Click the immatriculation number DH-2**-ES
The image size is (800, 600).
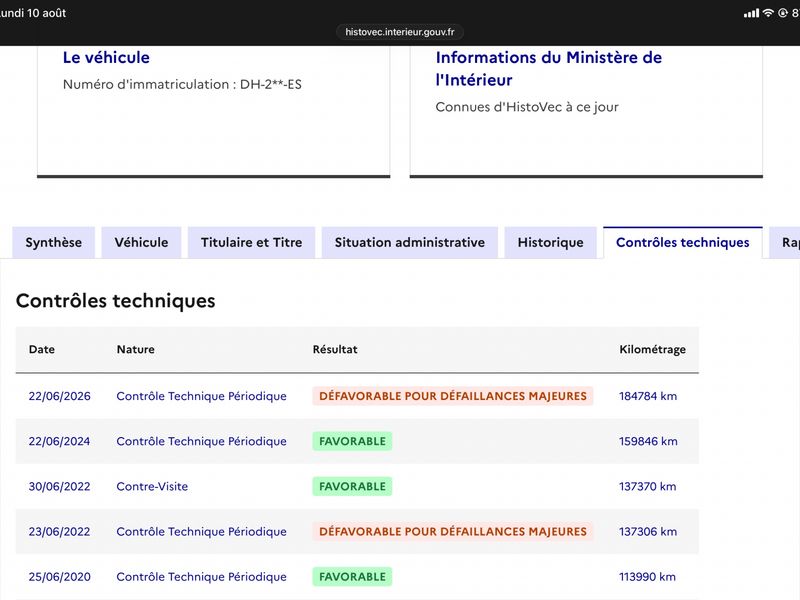click(x=270, y=84)
